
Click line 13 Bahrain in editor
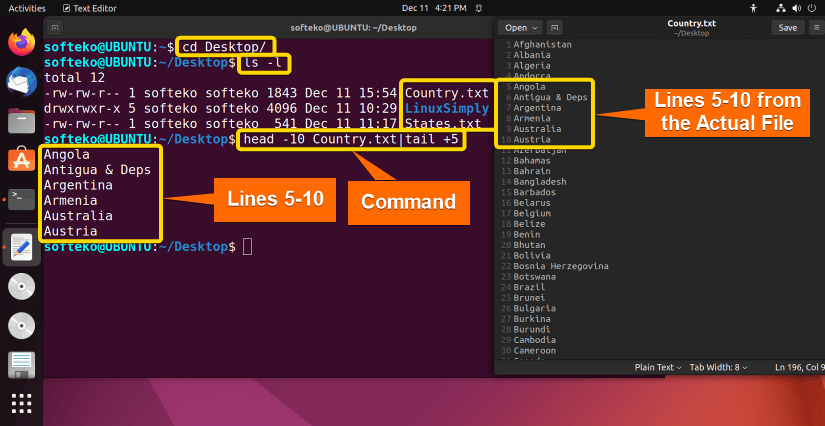tap(532, 171)
